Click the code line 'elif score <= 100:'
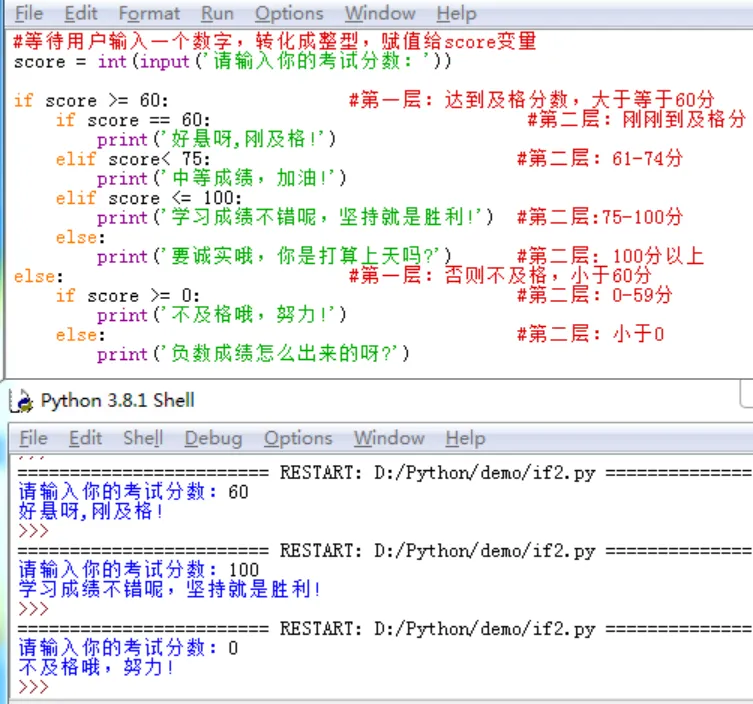 click(148, 198)
